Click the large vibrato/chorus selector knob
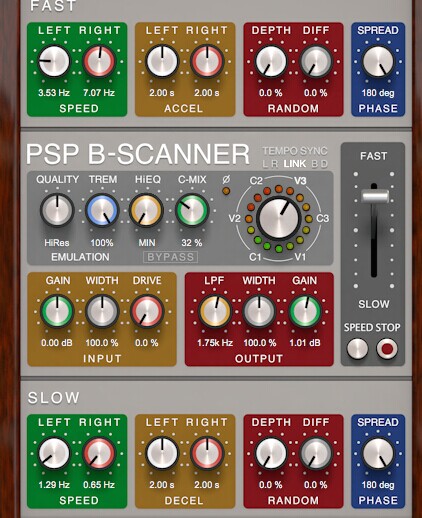The height and width of the screenshot is (518, 422). [279, 219]
